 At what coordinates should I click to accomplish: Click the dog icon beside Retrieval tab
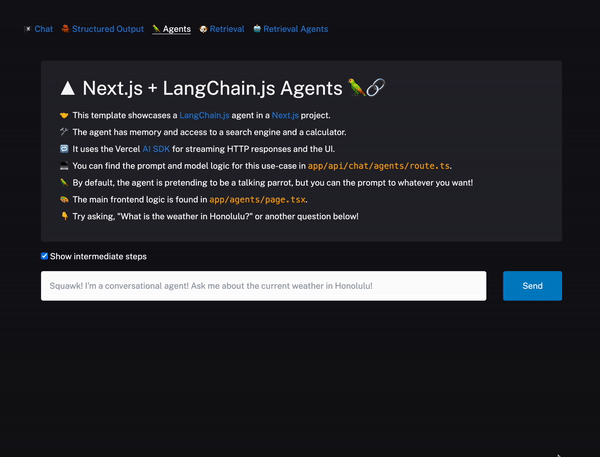[x=203, y=29]
